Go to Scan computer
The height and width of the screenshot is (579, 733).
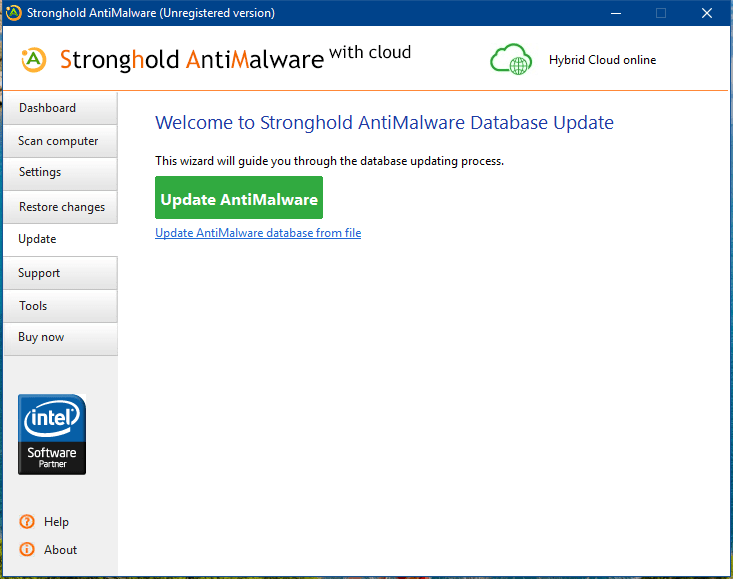click(60, 141)
